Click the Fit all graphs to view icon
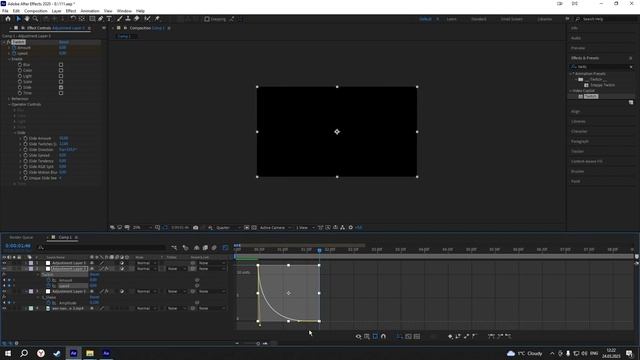This screenshot has width=640, height=360. (x=417, y=336)
